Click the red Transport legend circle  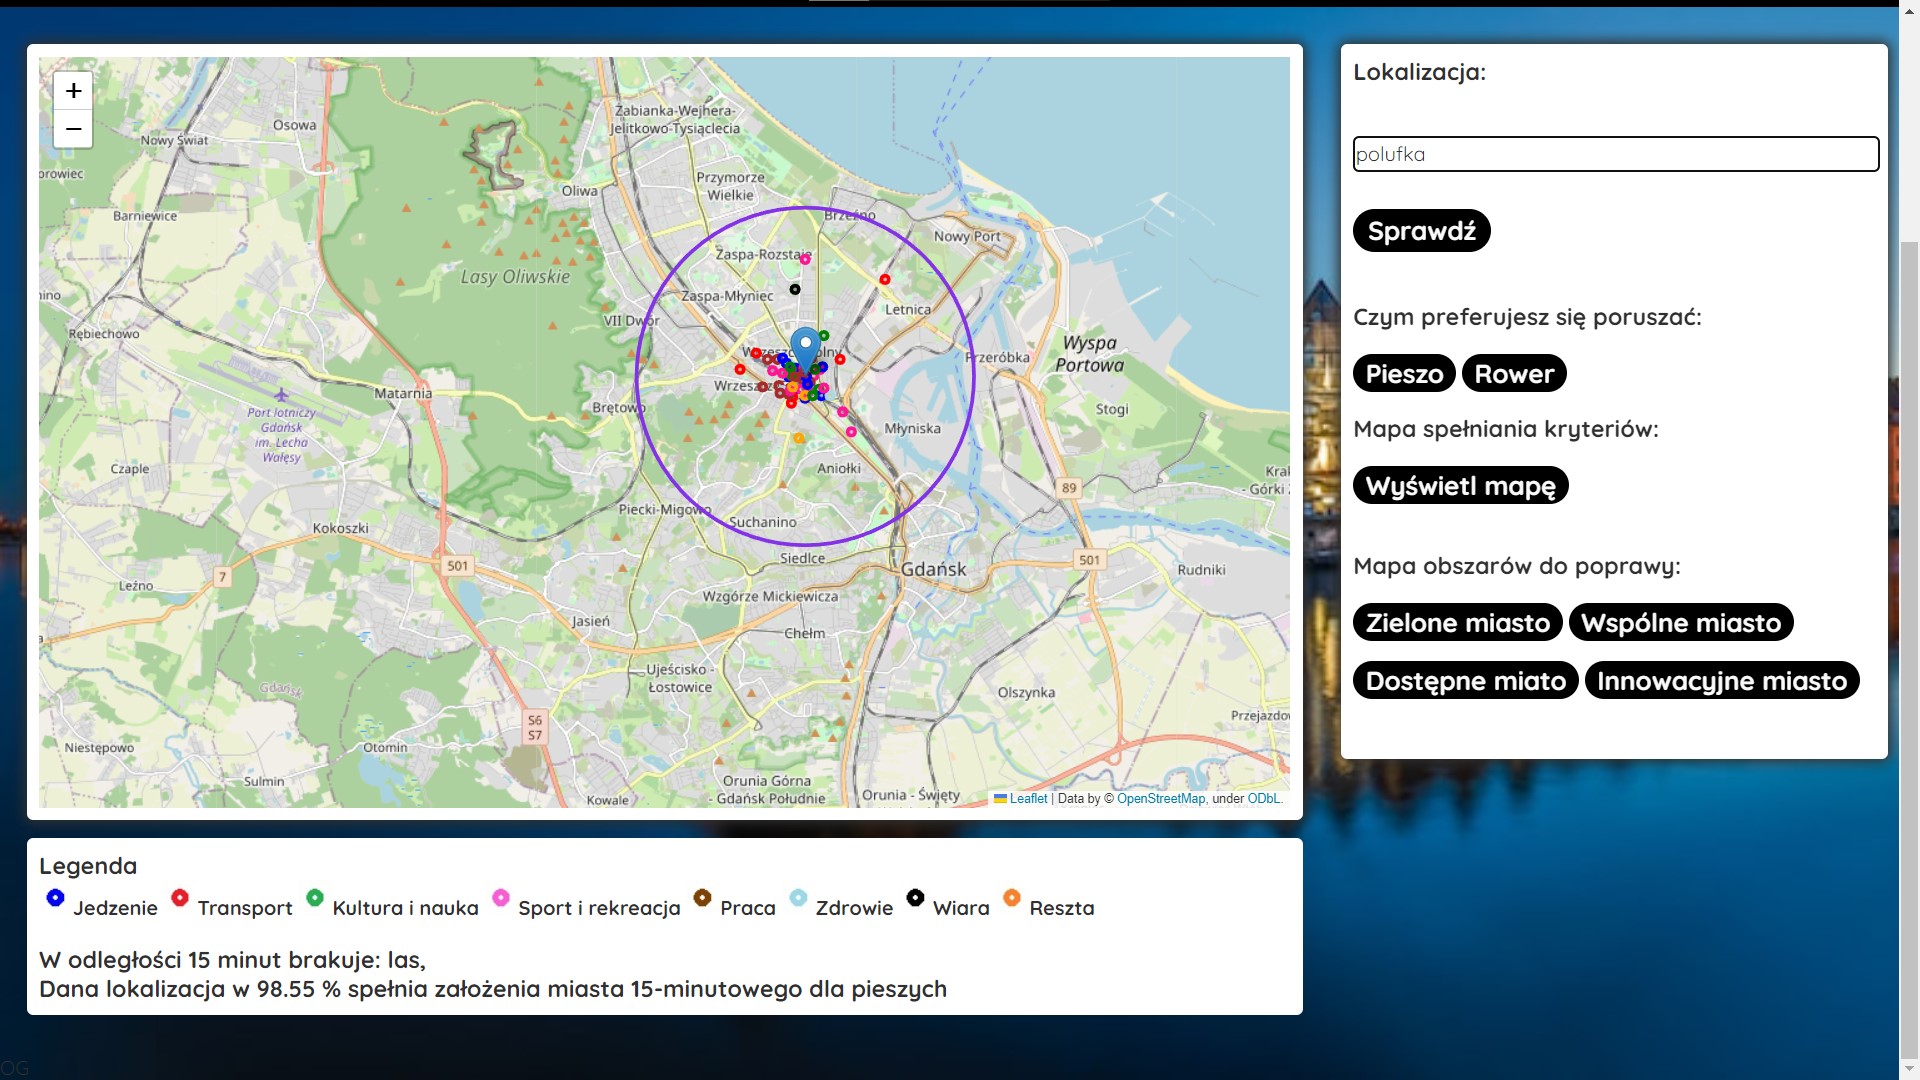pyautogui.click(x=180, y=897)
